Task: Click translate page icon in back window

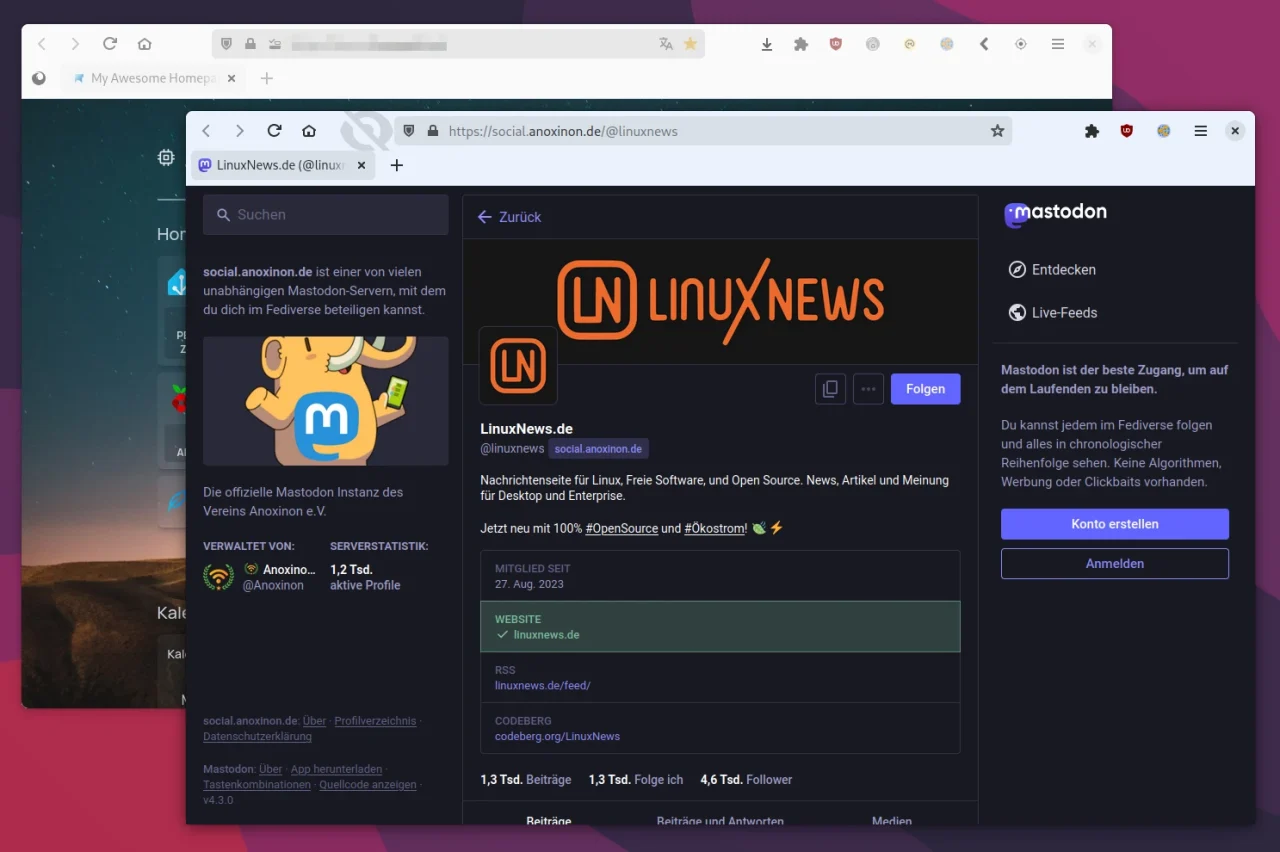Action: coord(666,44)
